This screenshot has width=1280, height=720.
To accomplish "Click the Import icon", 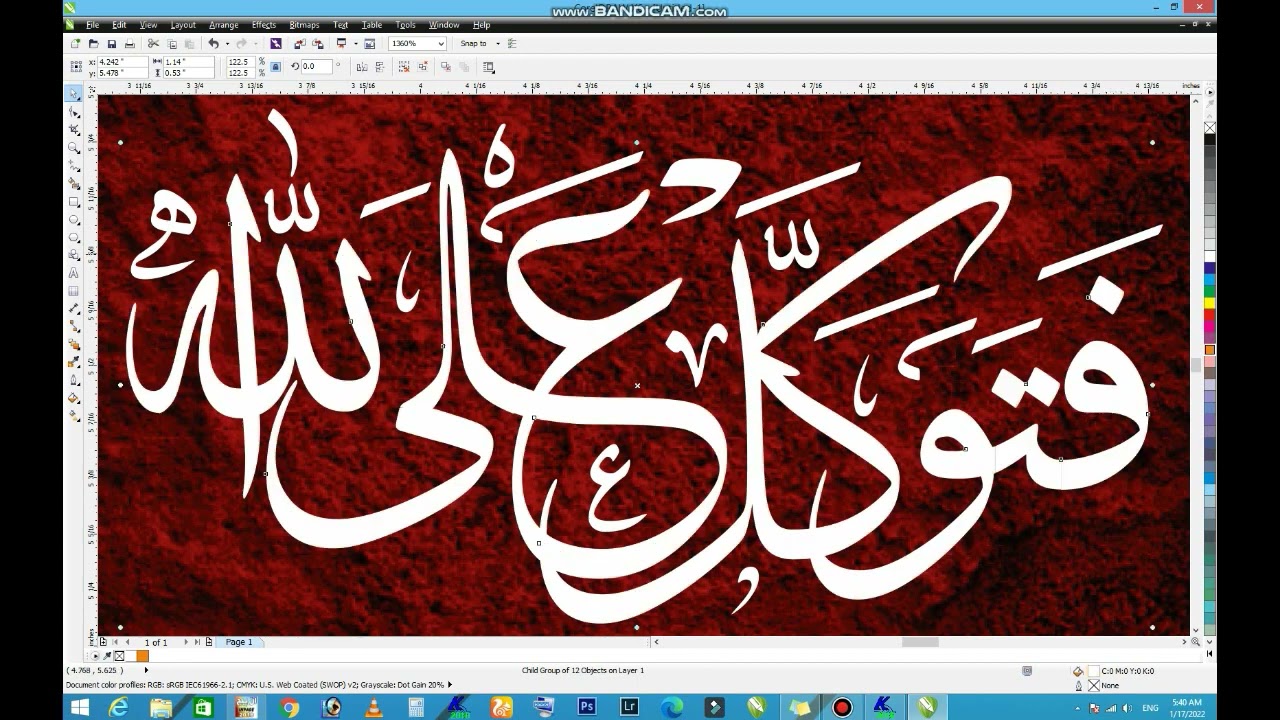I will (x=299, y=44).
